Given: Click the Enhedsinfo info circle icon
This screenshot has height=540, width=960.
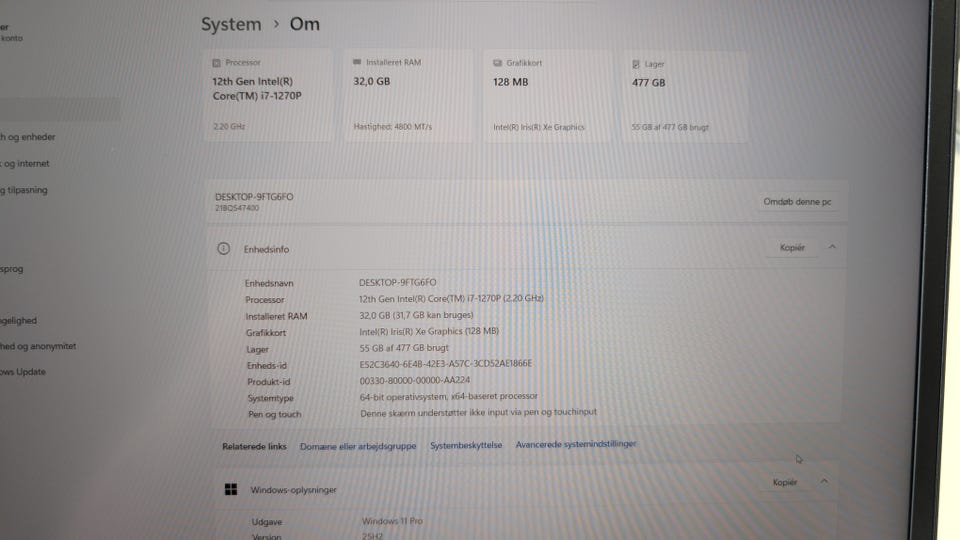Looking at the screenshot, I should [223, 249].
